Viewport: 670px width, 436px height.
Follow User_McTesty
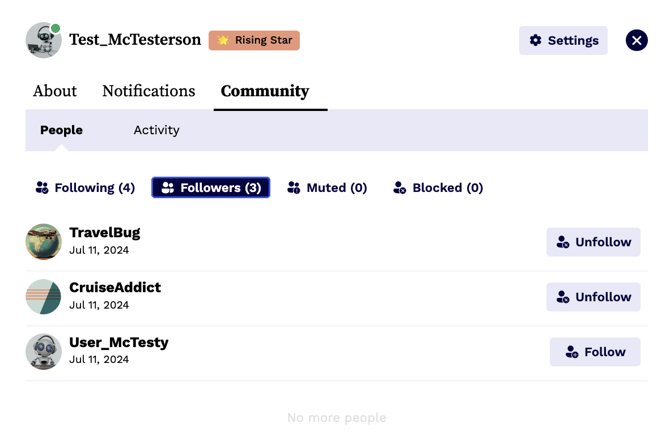[x=595, y=352]
